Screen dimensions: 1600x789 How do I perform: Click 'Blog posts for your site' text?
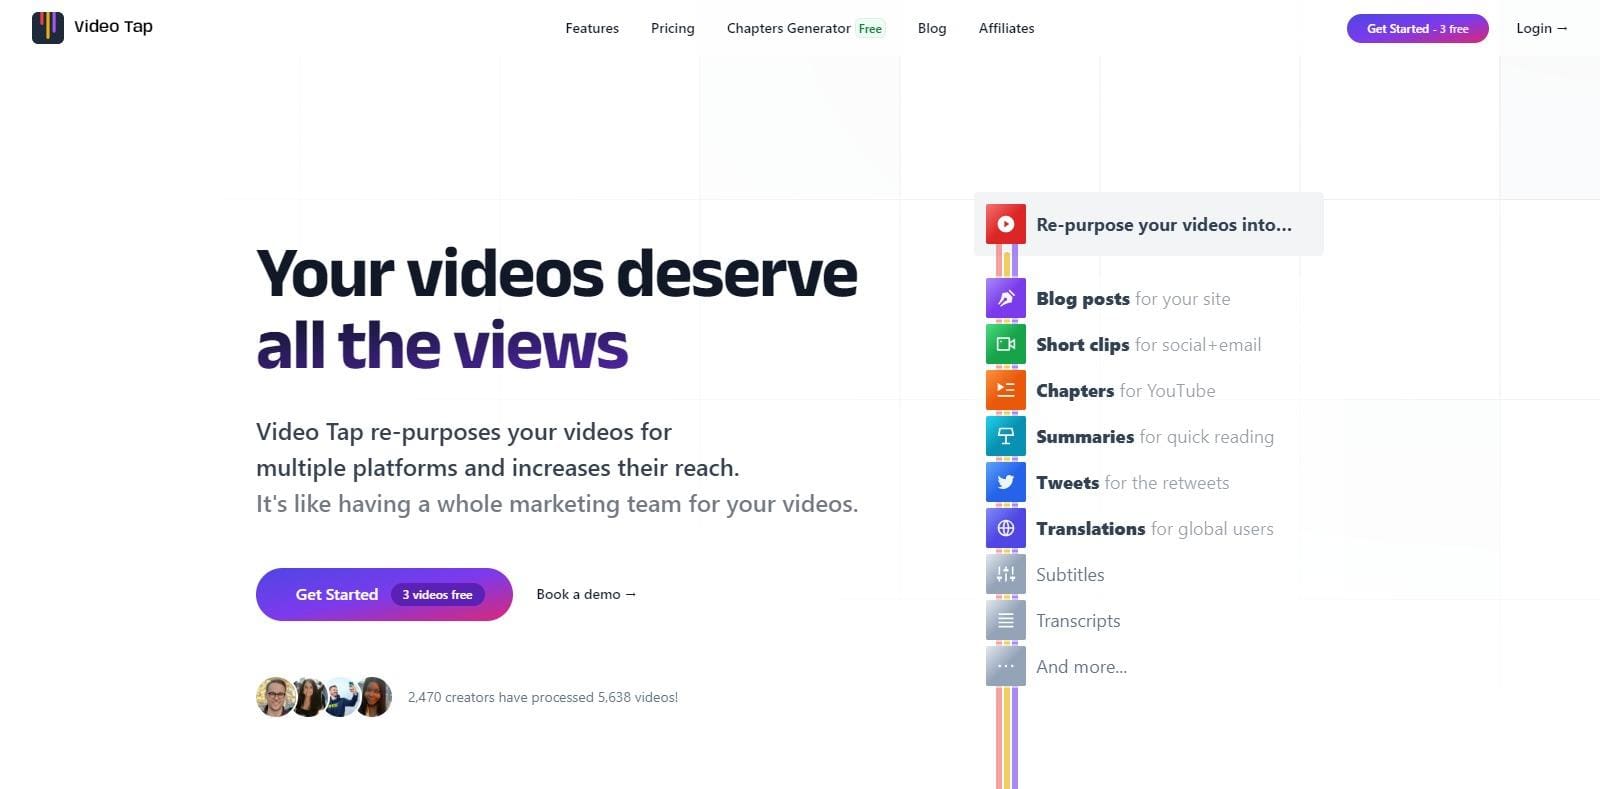[x=1133, y=299]
